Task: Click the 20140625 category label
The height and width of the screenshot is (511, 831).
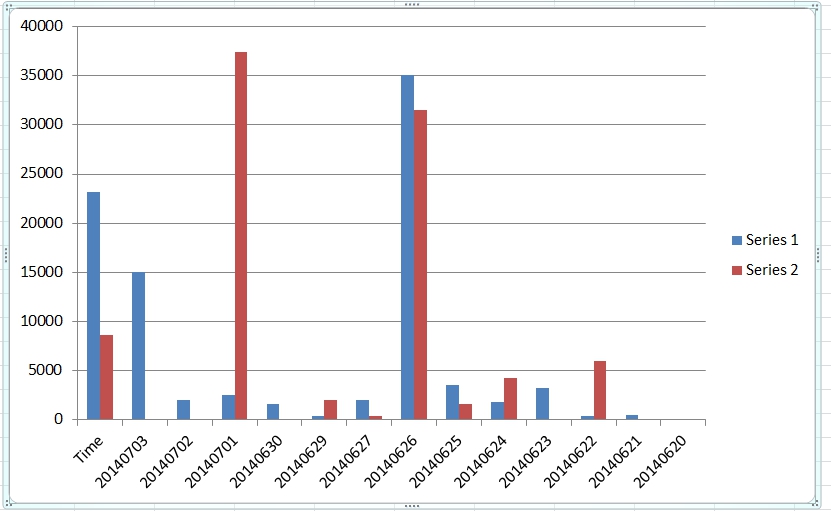Action: coord(436,461)
